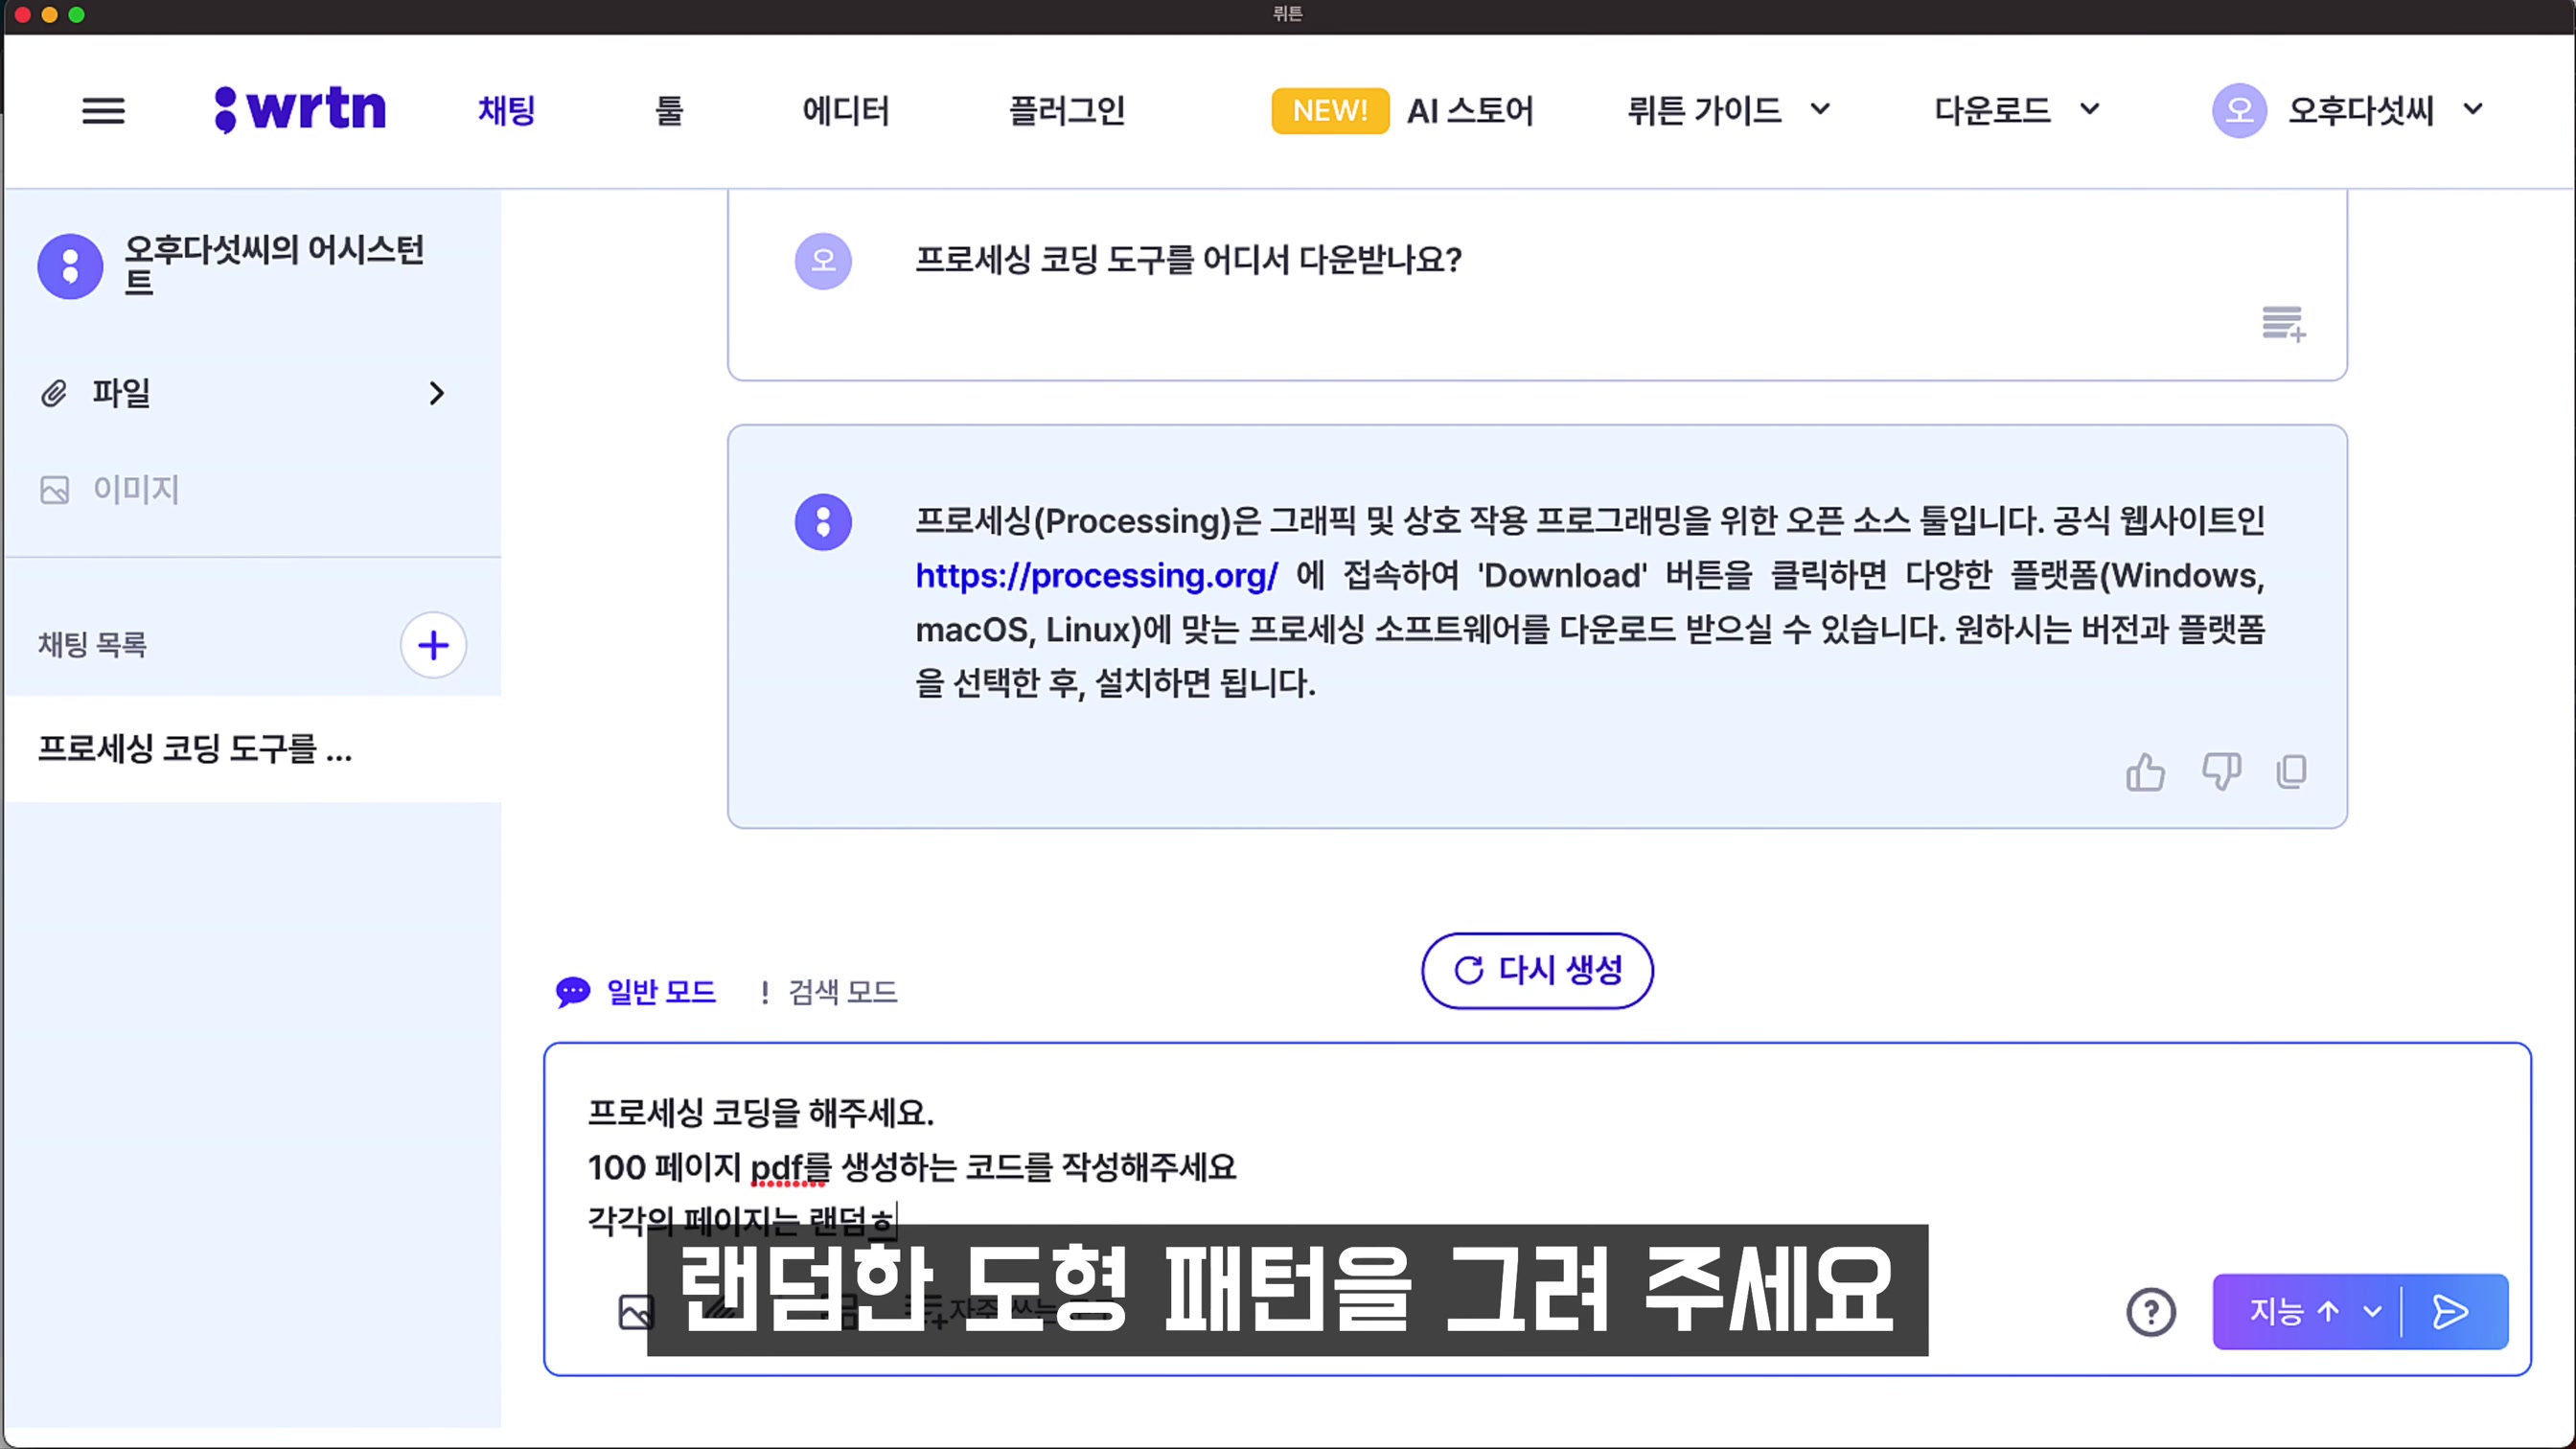
Task: Click the NEW! badge
Action: pos(1329,110)
